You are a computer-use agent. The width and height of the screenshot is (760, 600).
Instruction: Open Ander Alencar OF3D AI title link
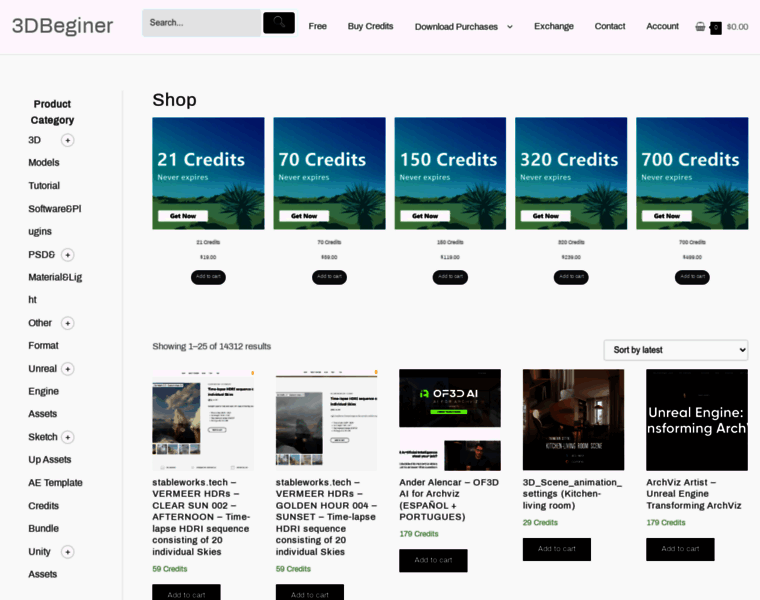coord(449,500)
